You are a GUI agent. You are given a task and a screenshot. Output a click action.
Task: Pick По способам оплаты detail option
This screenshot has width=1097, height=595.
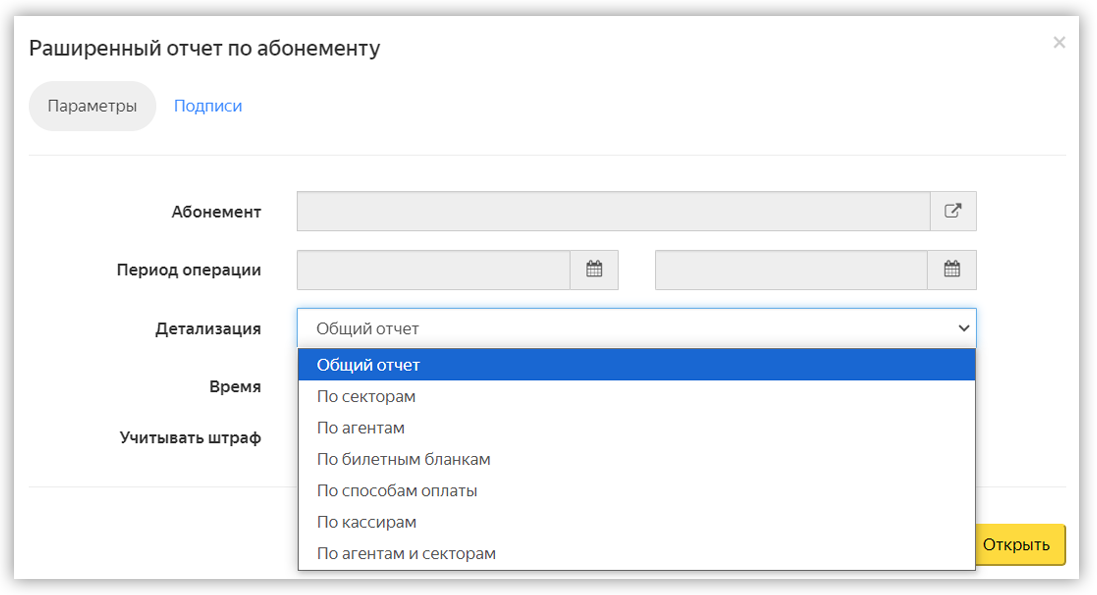tap(637, 491)
